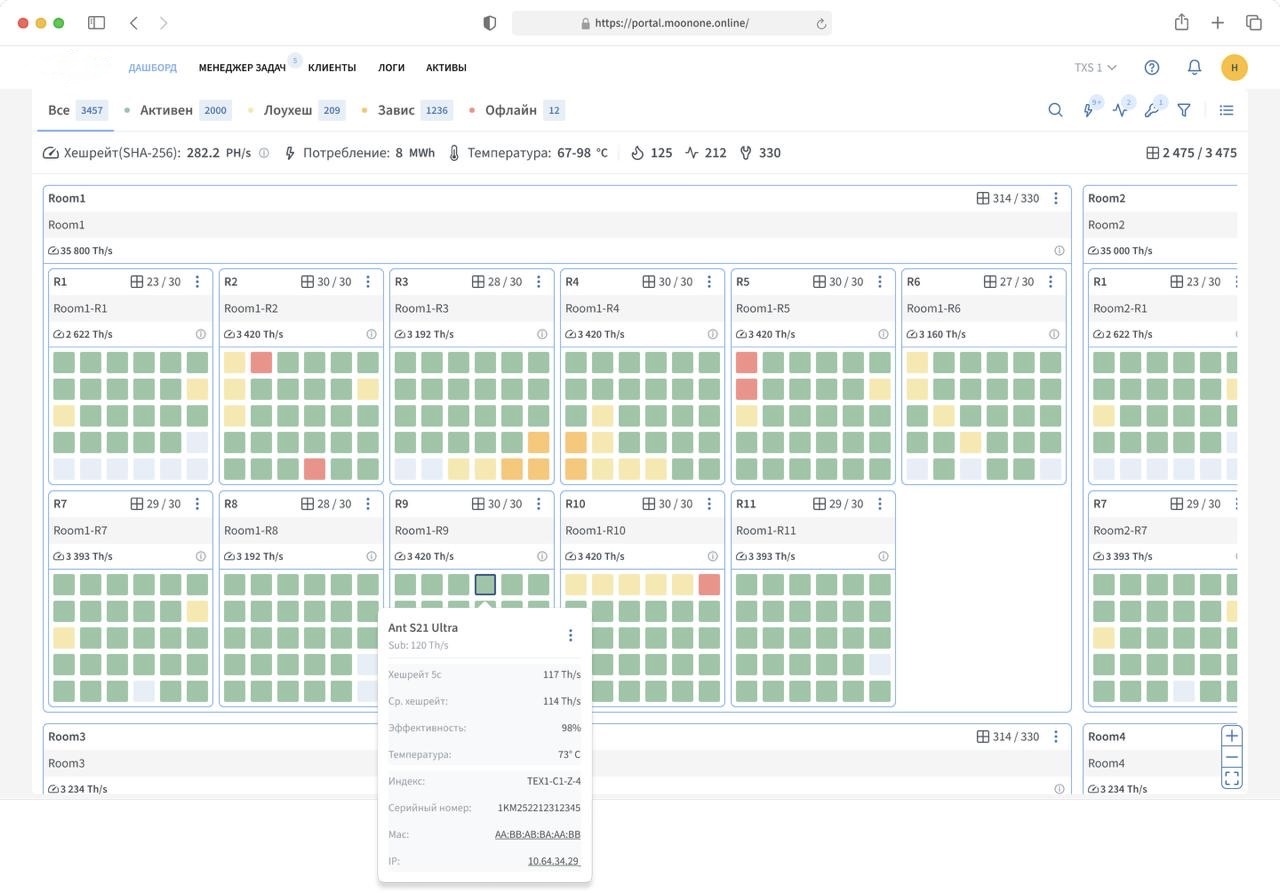The image size is (1280, 893).
Task: Open the lightning bolt alerts icon with 9+ badge
Action: click(x=1089, y=110)
